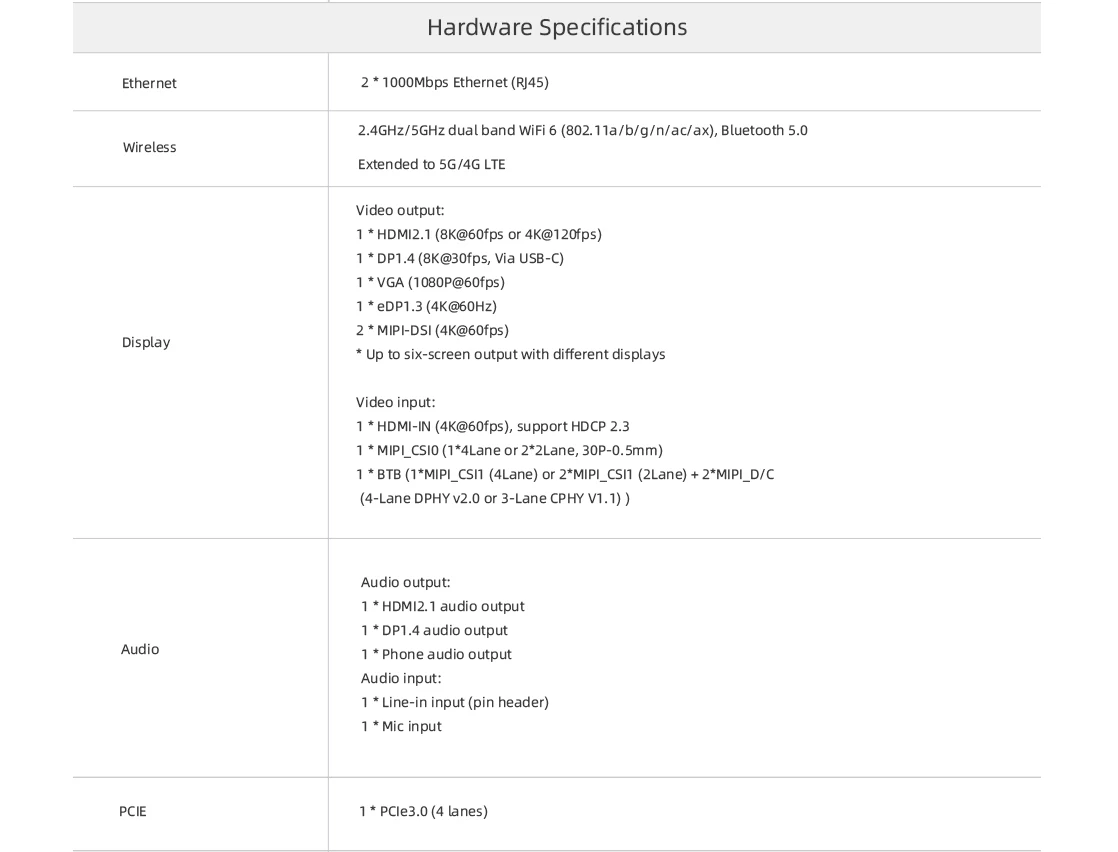Click the Extended to 5G/4G LTE line

[431, 164]
